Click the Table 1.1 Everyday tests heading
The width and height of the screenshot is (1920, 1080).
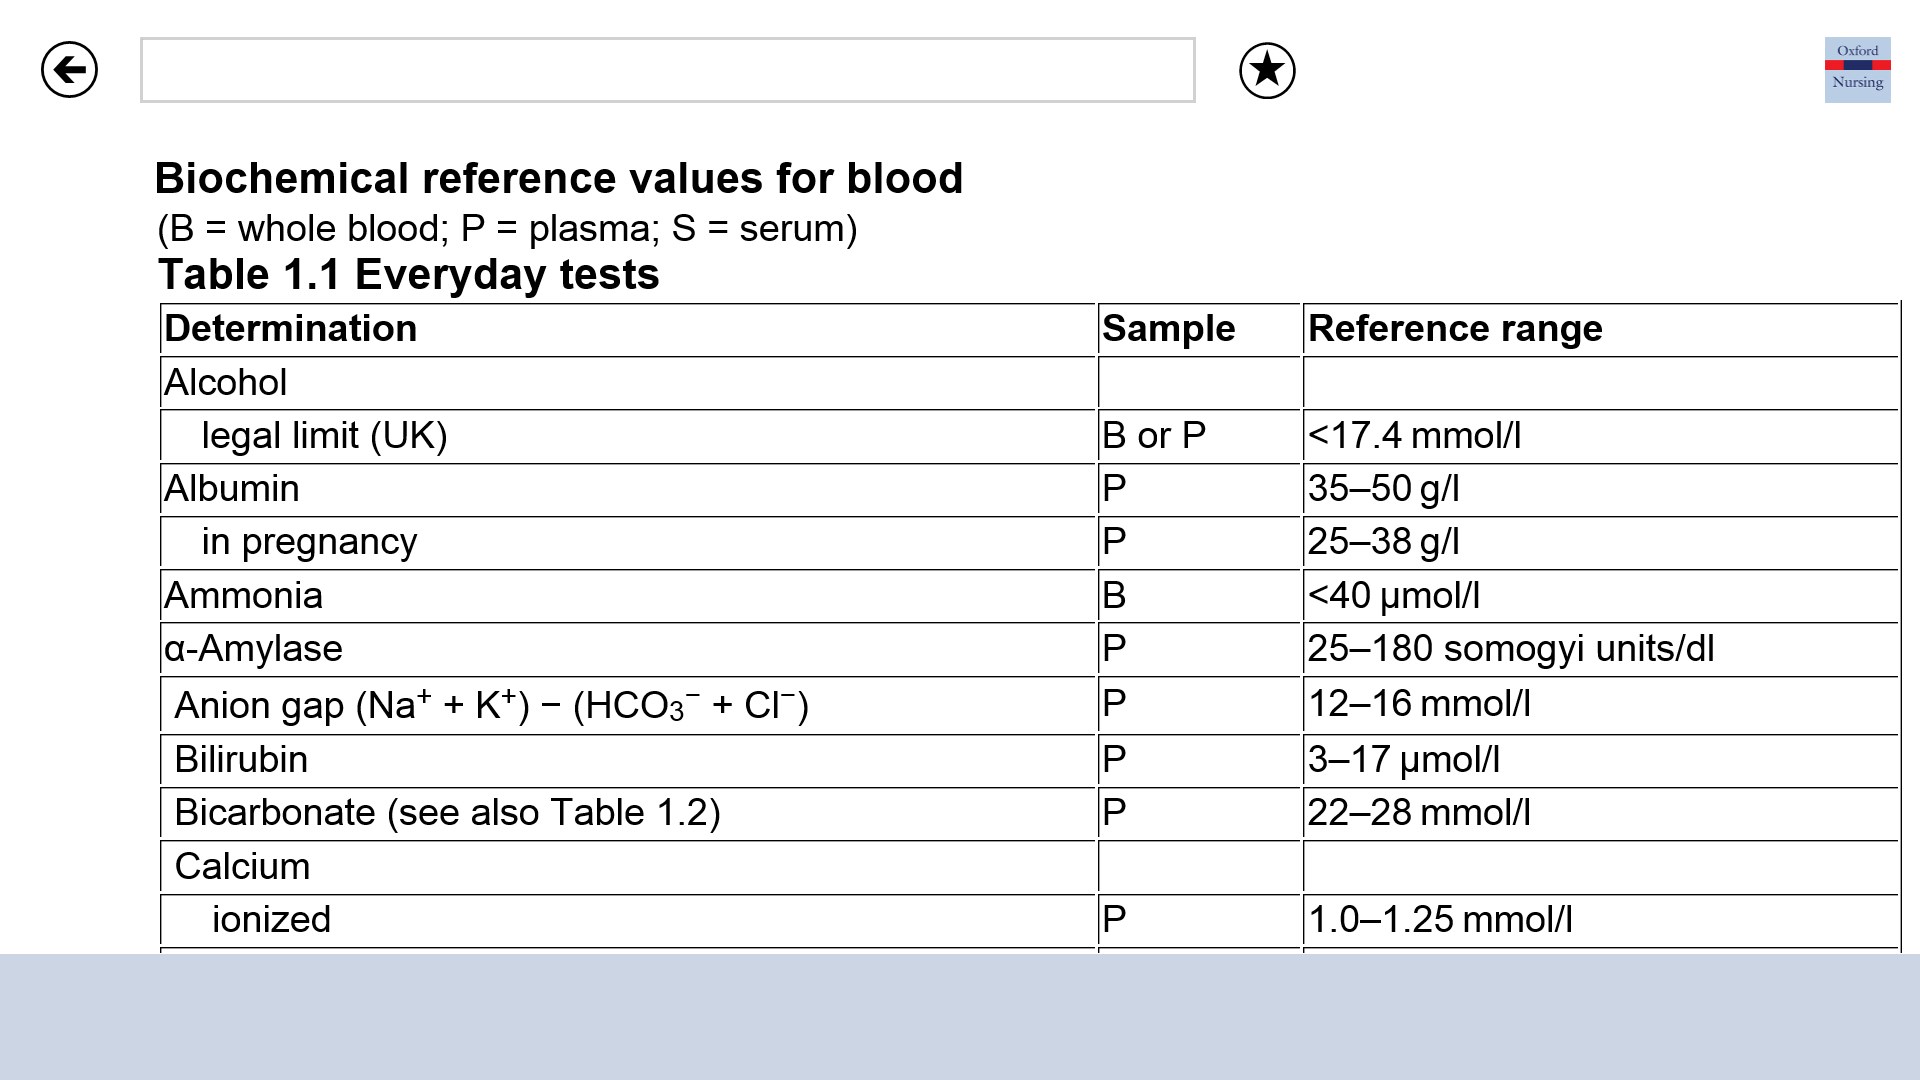pos(408,275)
